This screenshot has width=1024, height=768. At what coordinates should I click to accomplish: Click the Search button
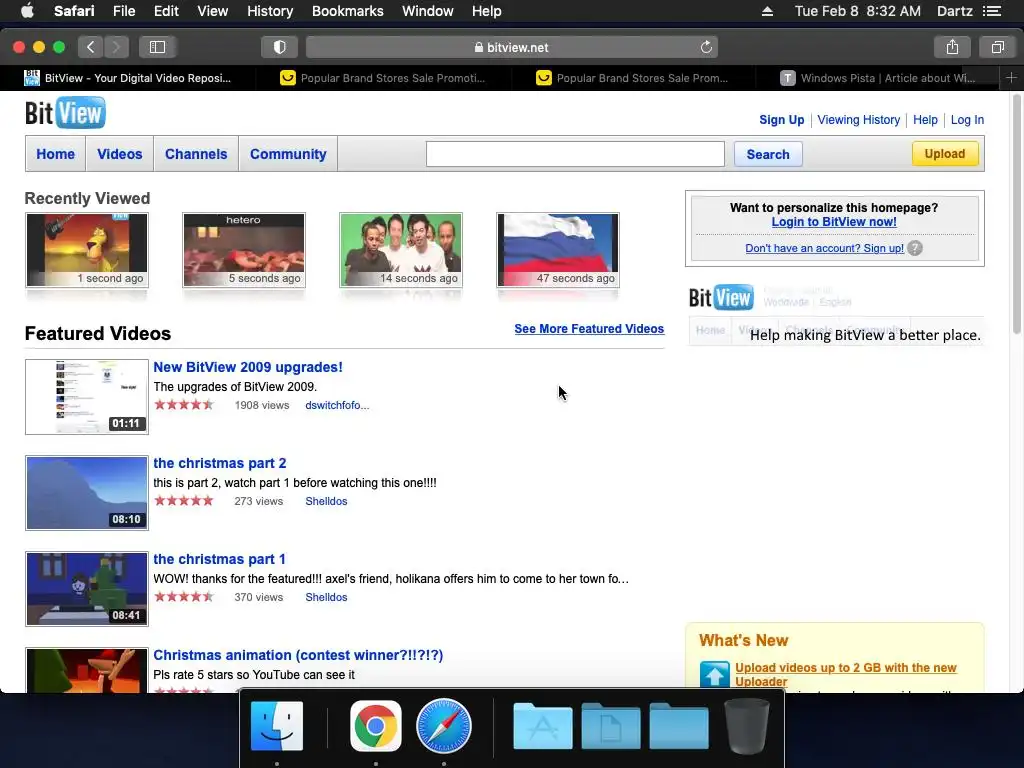click(x=768, y=154)
